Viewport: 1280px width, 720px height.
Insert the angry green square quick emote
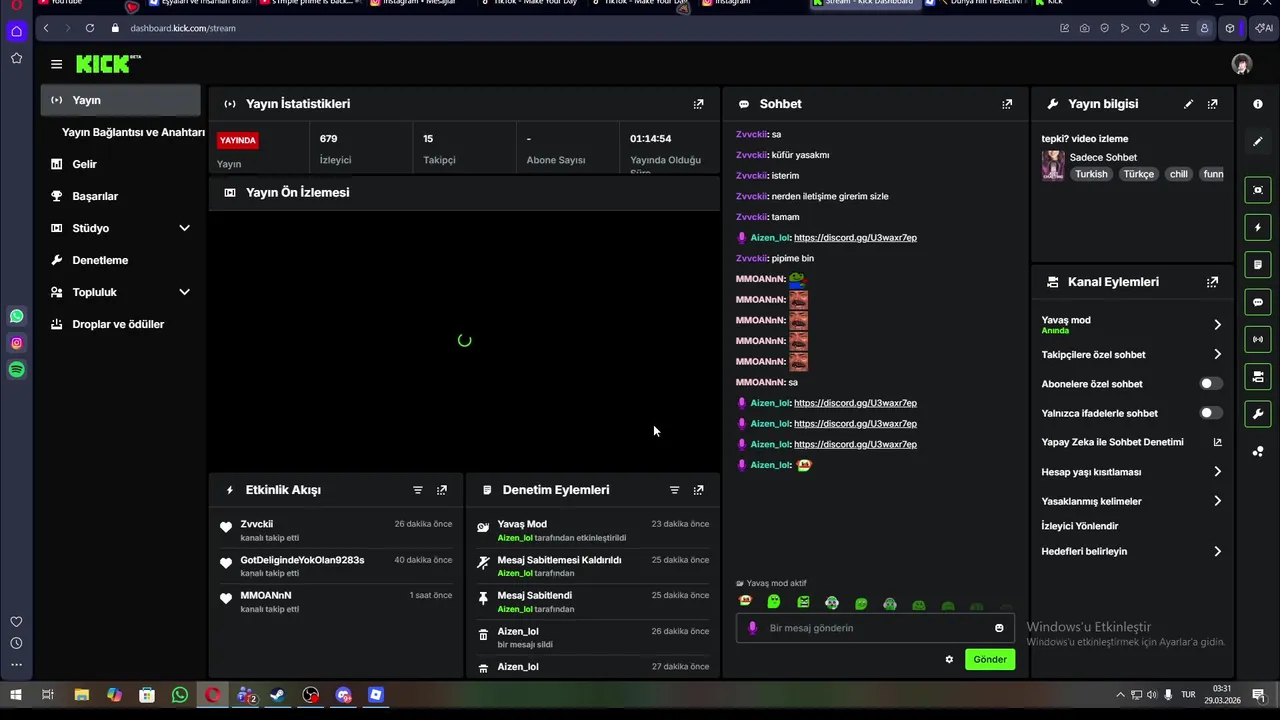coord(803,602)
